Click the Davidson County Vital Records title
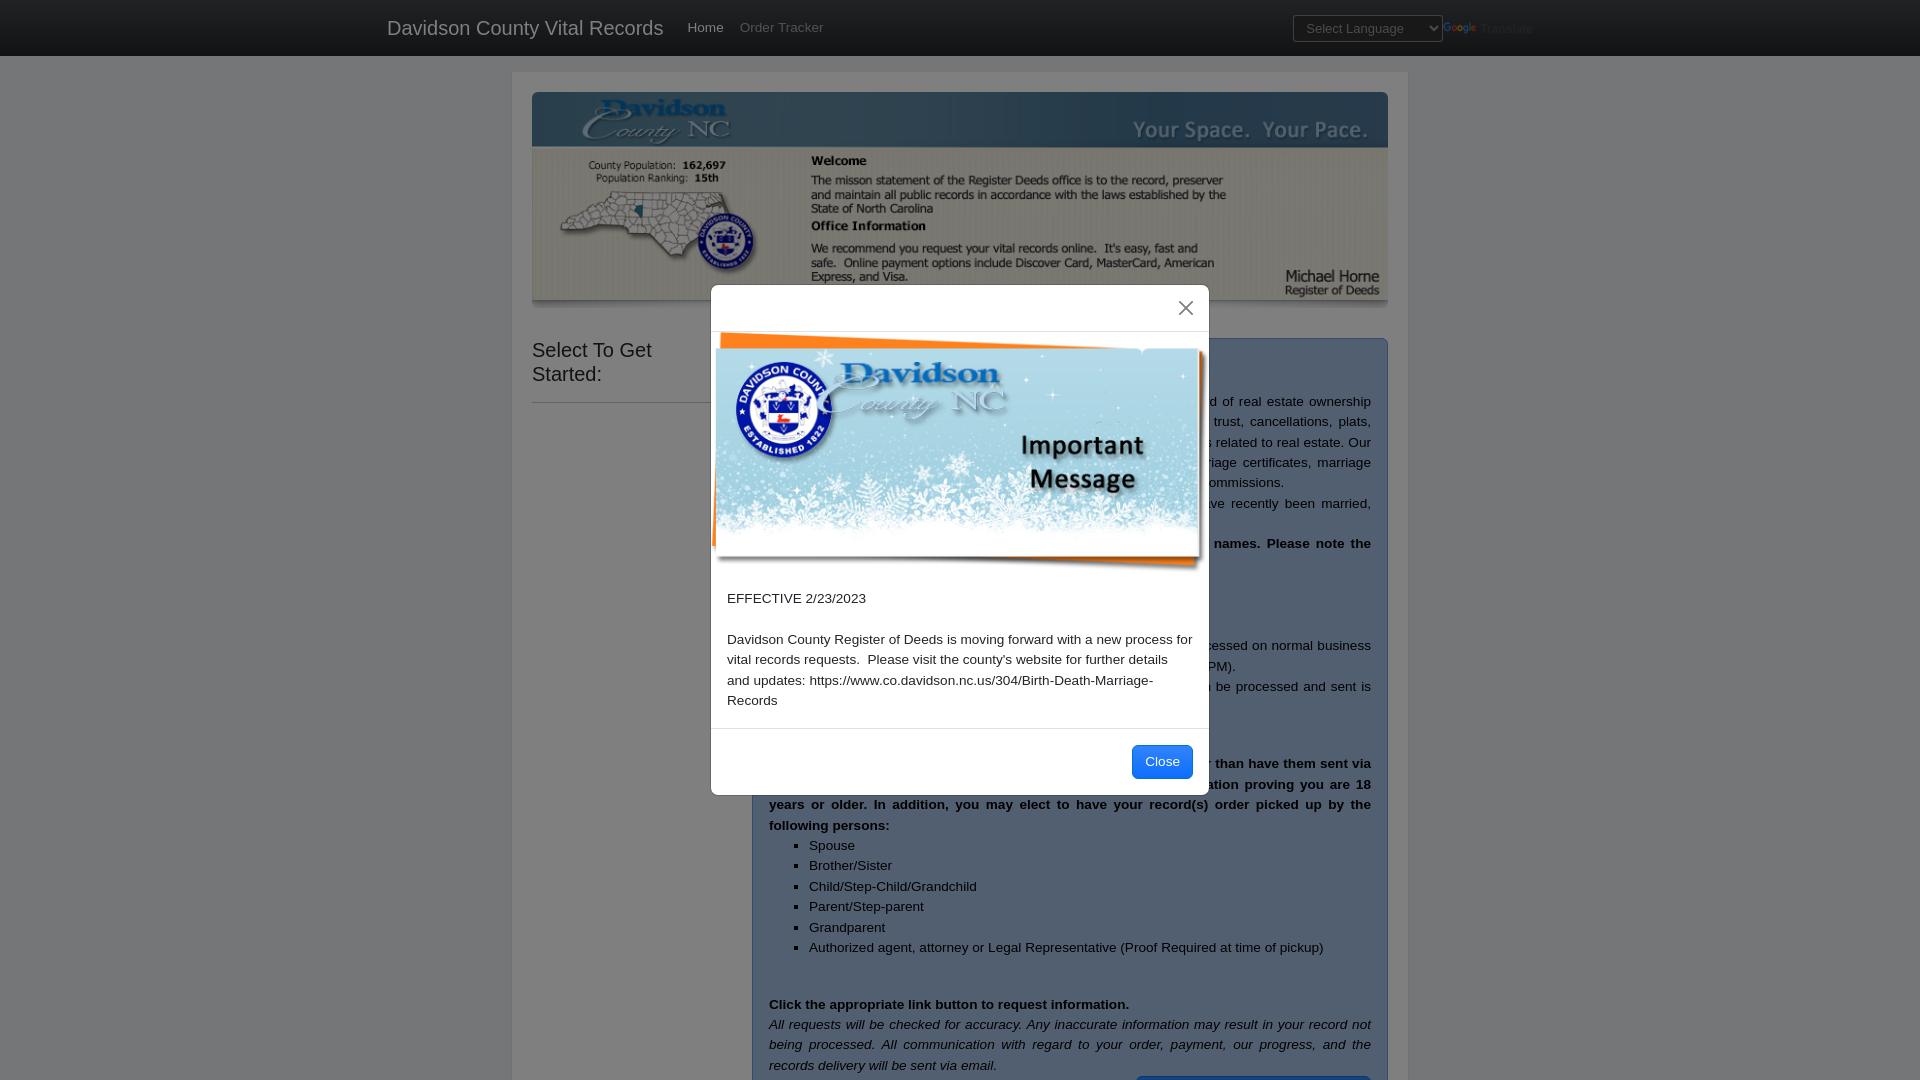 tap(525, 28)
